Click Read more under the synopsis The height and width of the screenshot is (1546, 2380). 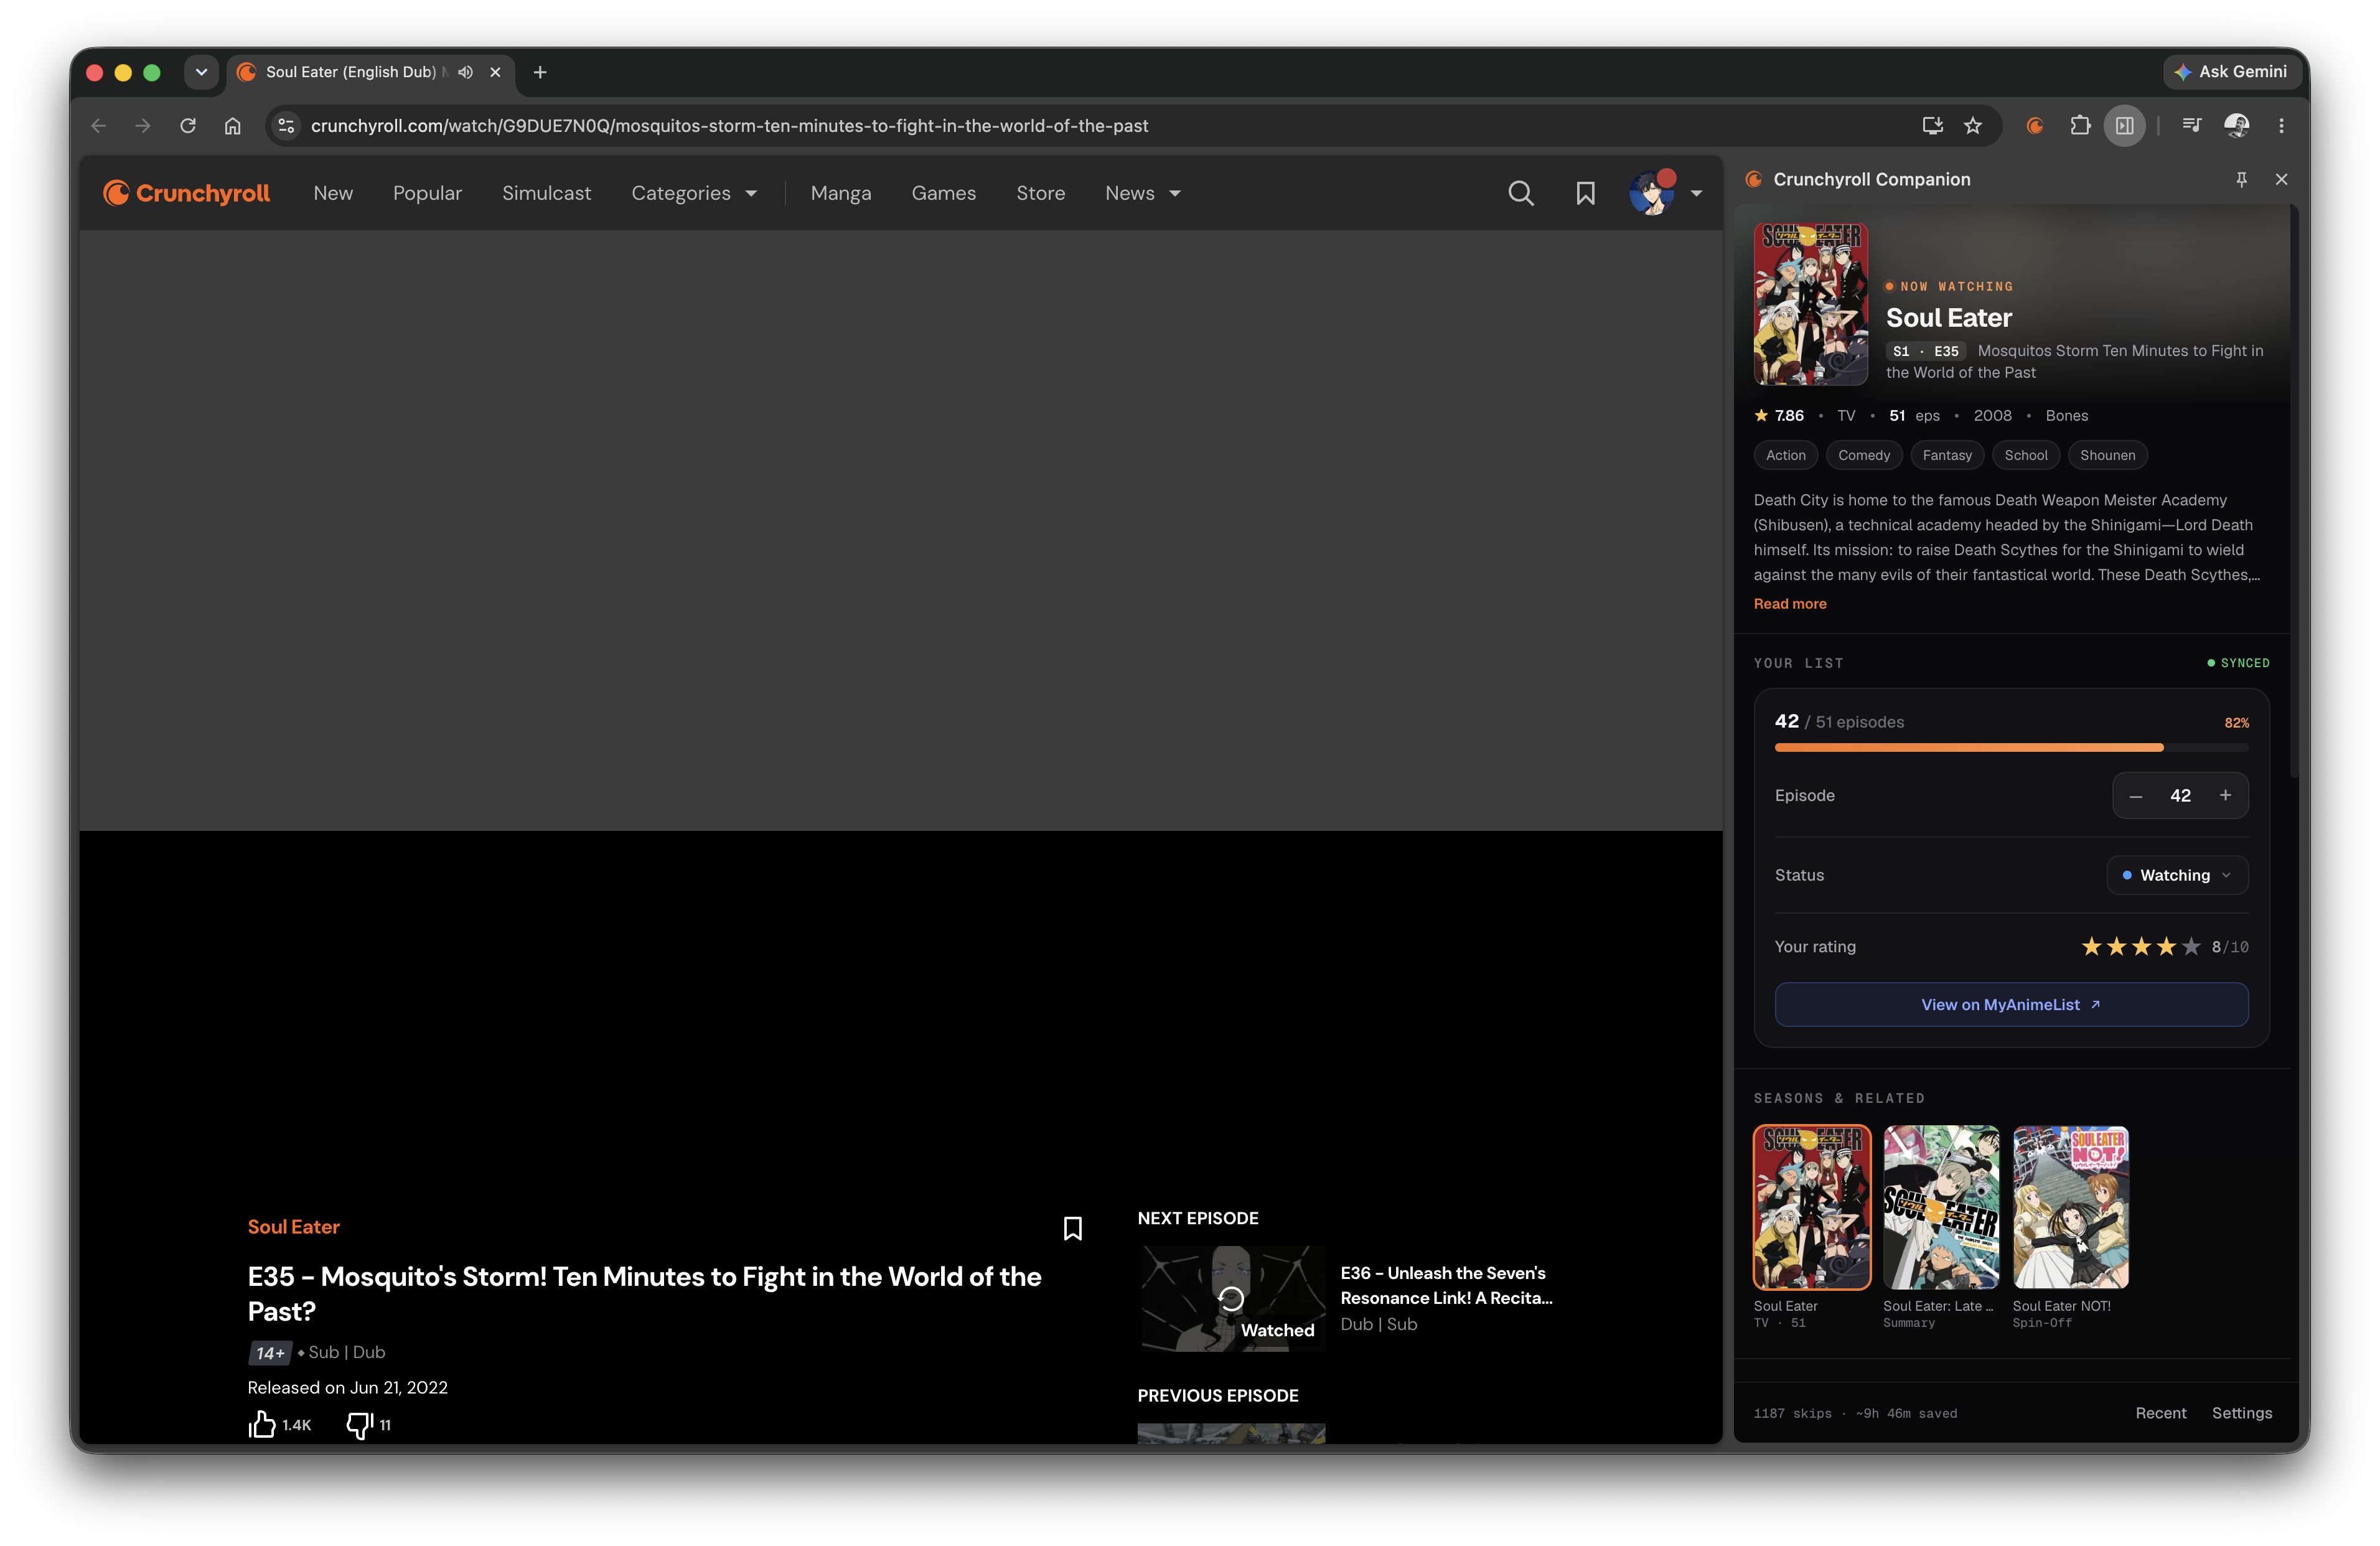point(1789,604)
